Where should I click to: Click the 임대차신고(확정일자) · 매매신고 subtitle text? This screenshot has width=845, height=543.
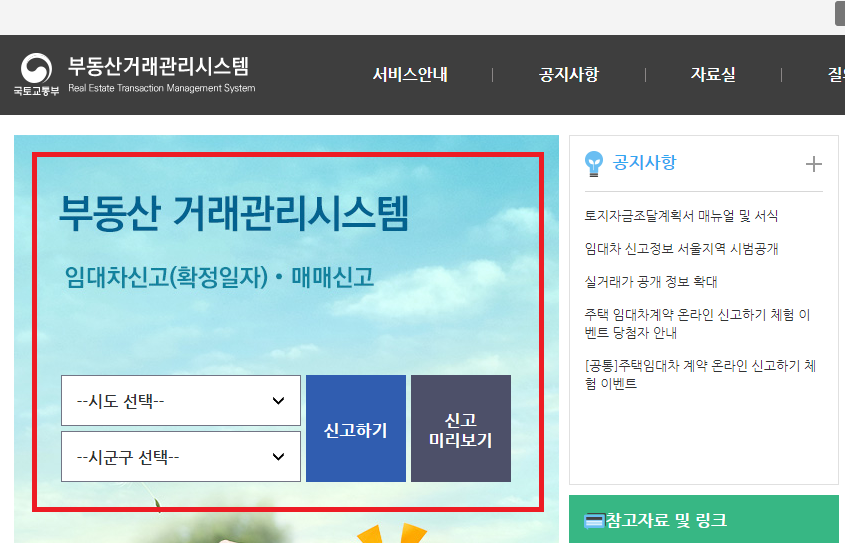click(219, 277)
